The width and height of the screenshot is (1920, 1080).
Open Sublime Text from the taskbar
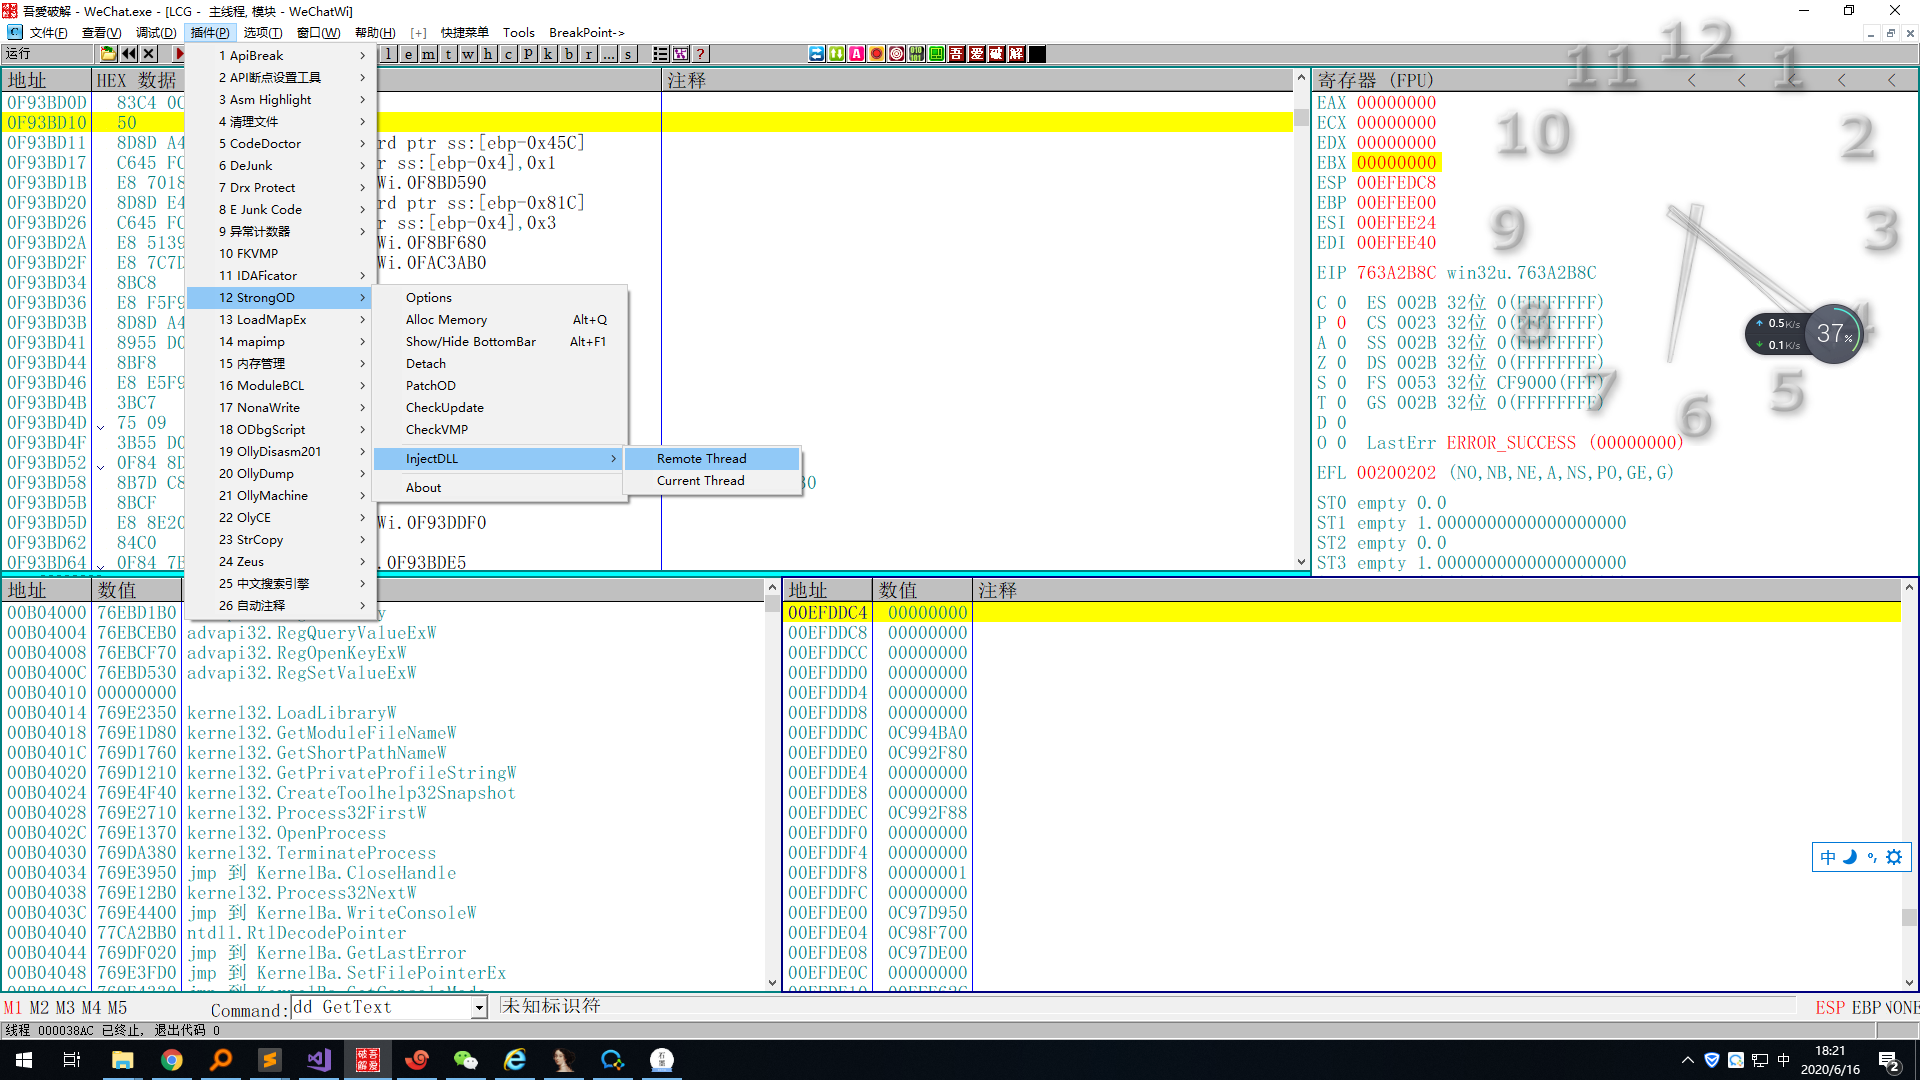270,1059
